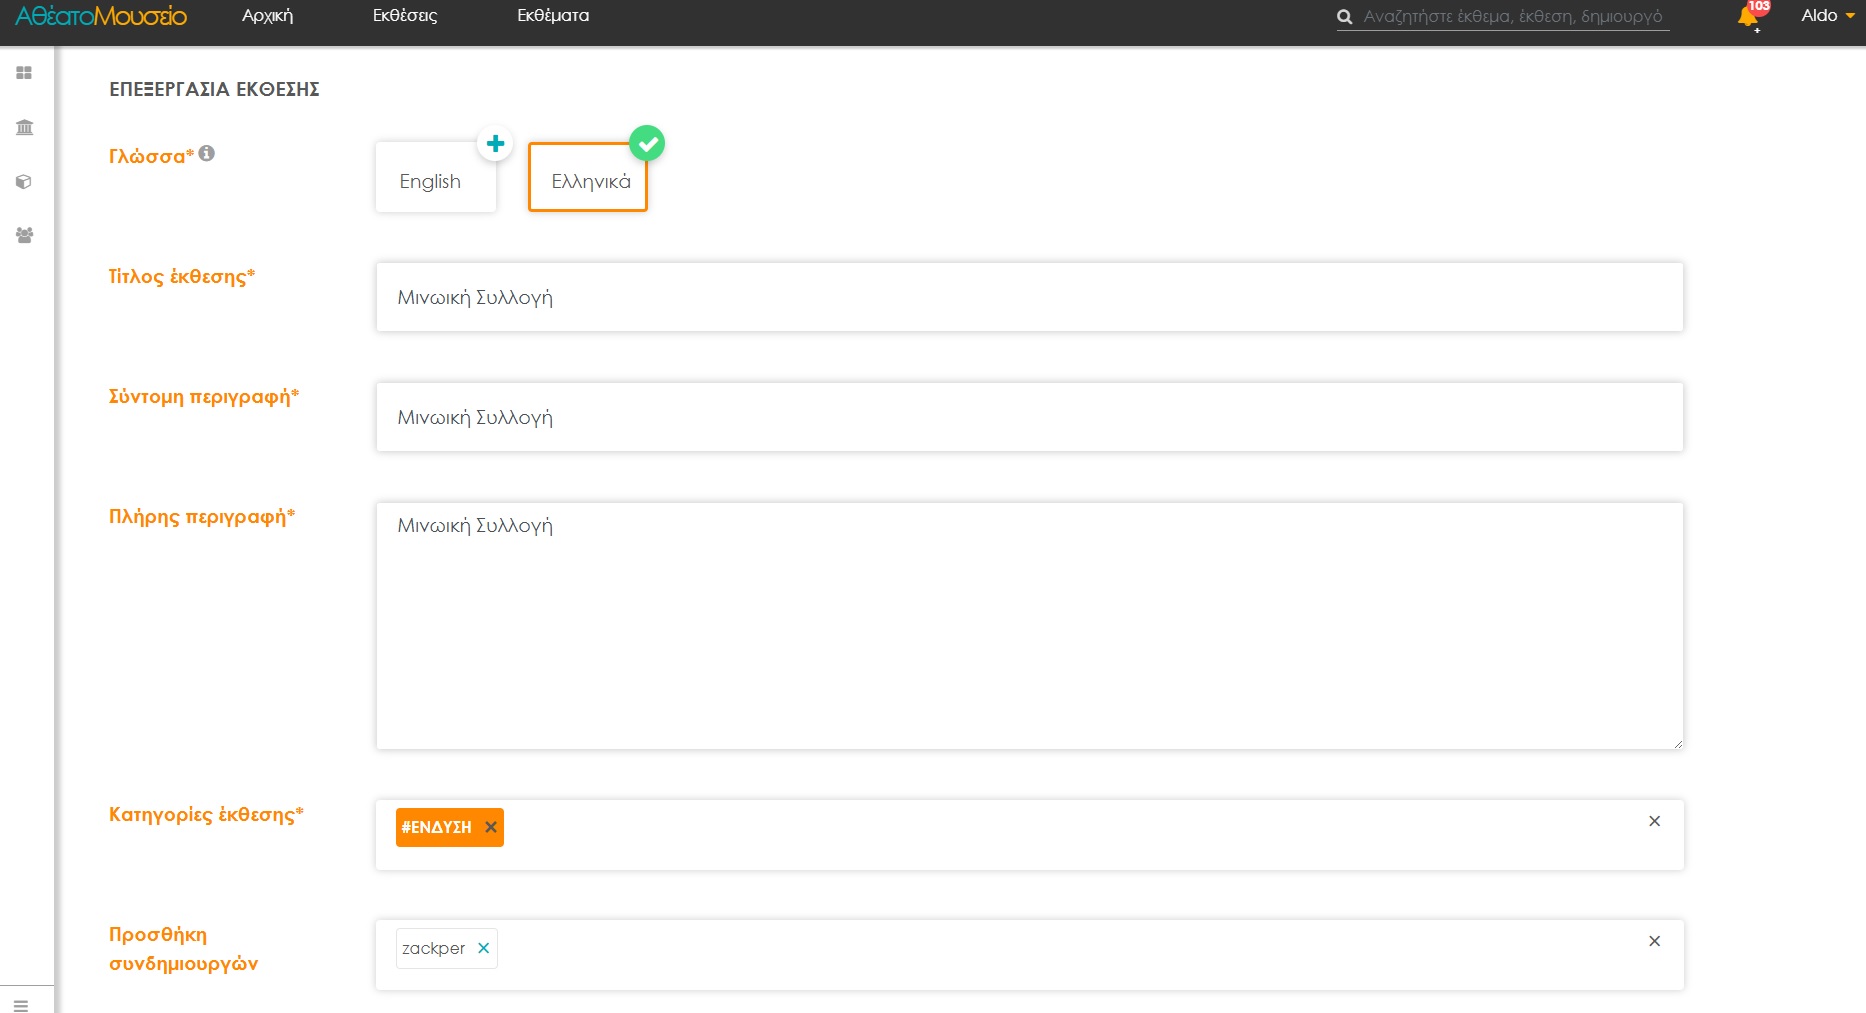Open the Εκθέσεις menu item

click(x=405, y=16)
